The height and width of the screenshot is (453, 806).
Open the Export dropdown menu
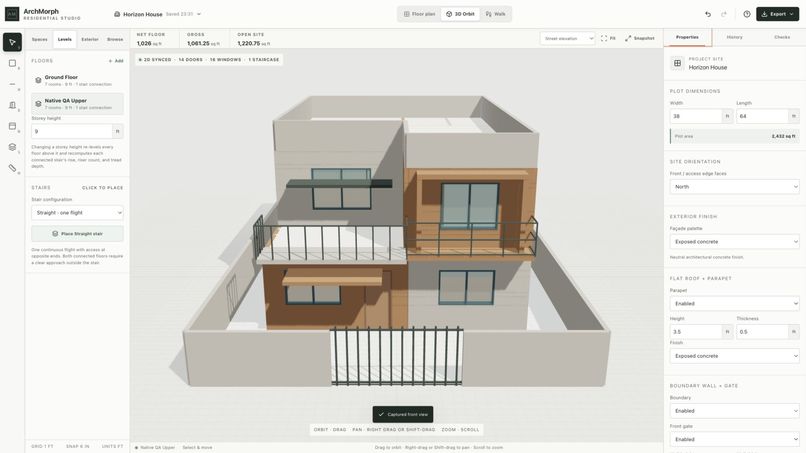click(777, 14)
